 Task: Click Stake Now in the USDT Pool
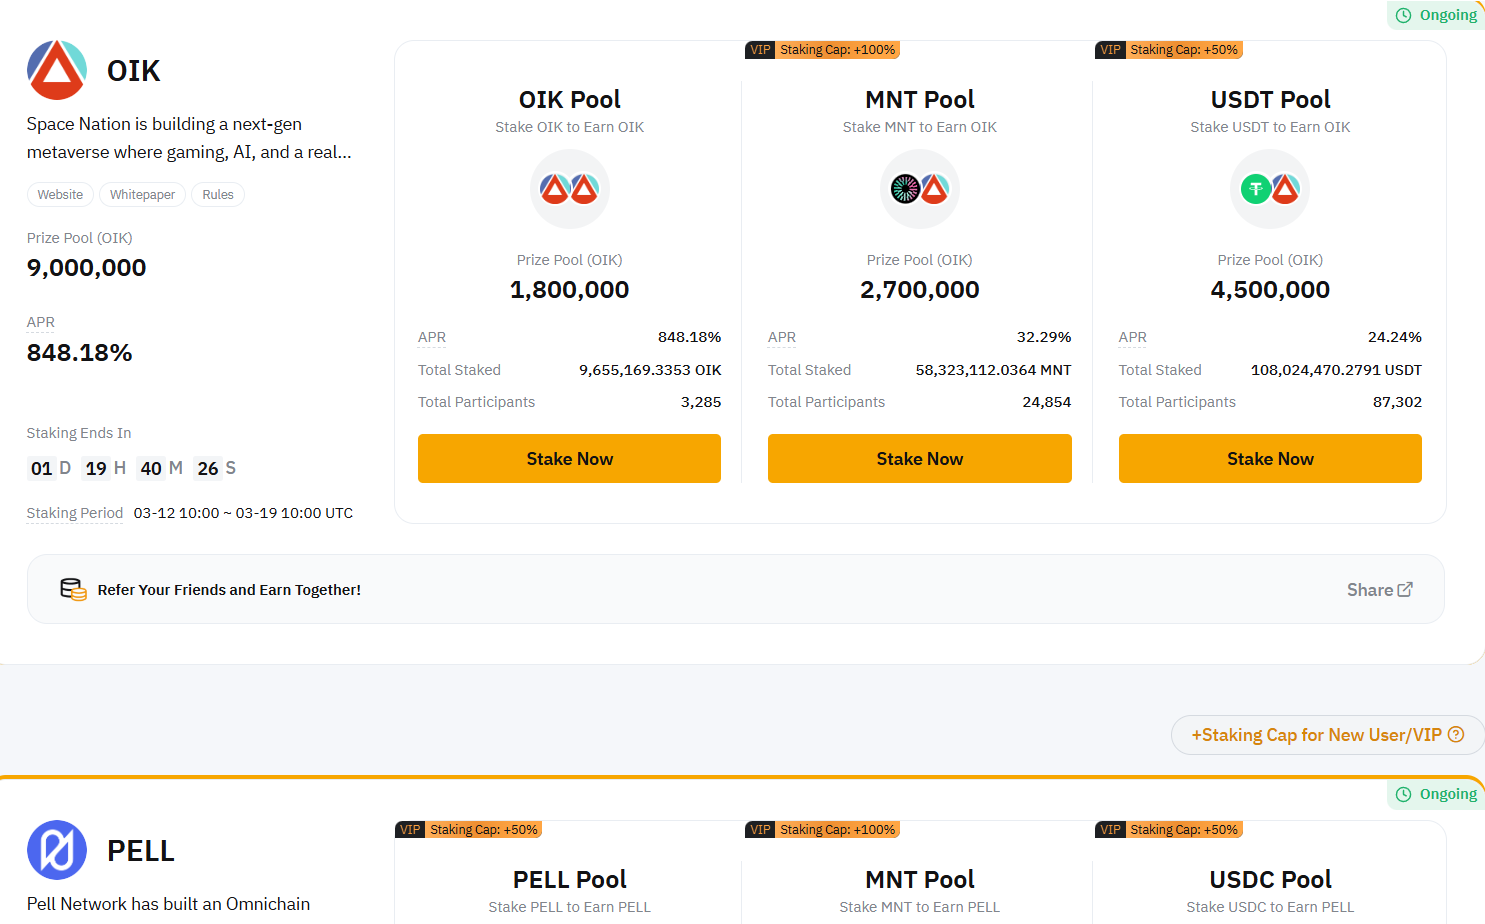click(x=1270, y=459)
